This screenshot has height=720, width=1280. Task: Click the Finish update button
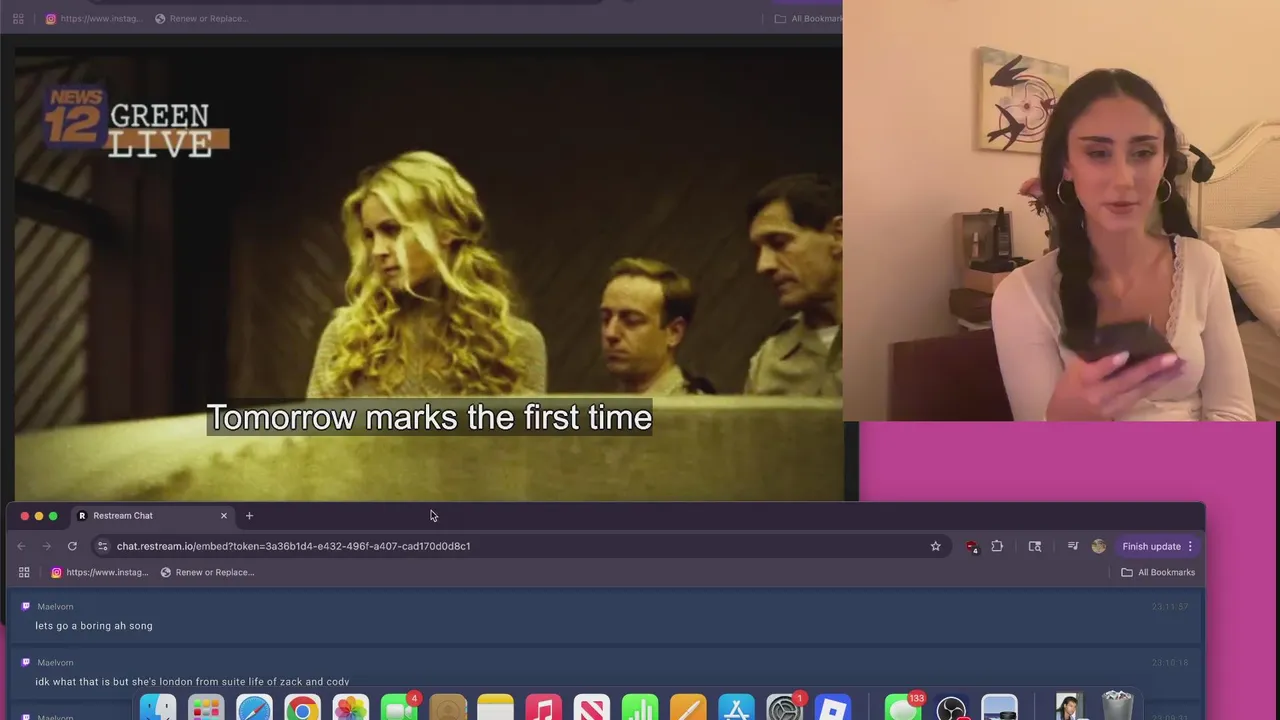tap(1151, 546)
